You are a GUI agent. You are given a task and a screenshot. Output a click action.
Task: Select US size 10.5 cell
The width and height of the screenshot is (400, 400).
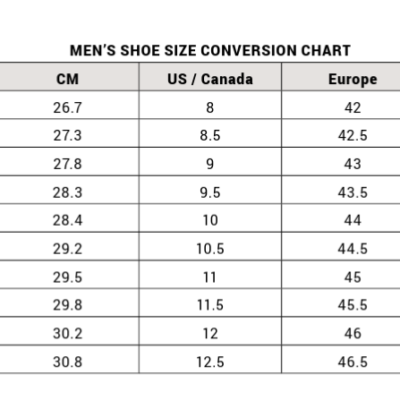pyautogui.click(x=210, y=249)
